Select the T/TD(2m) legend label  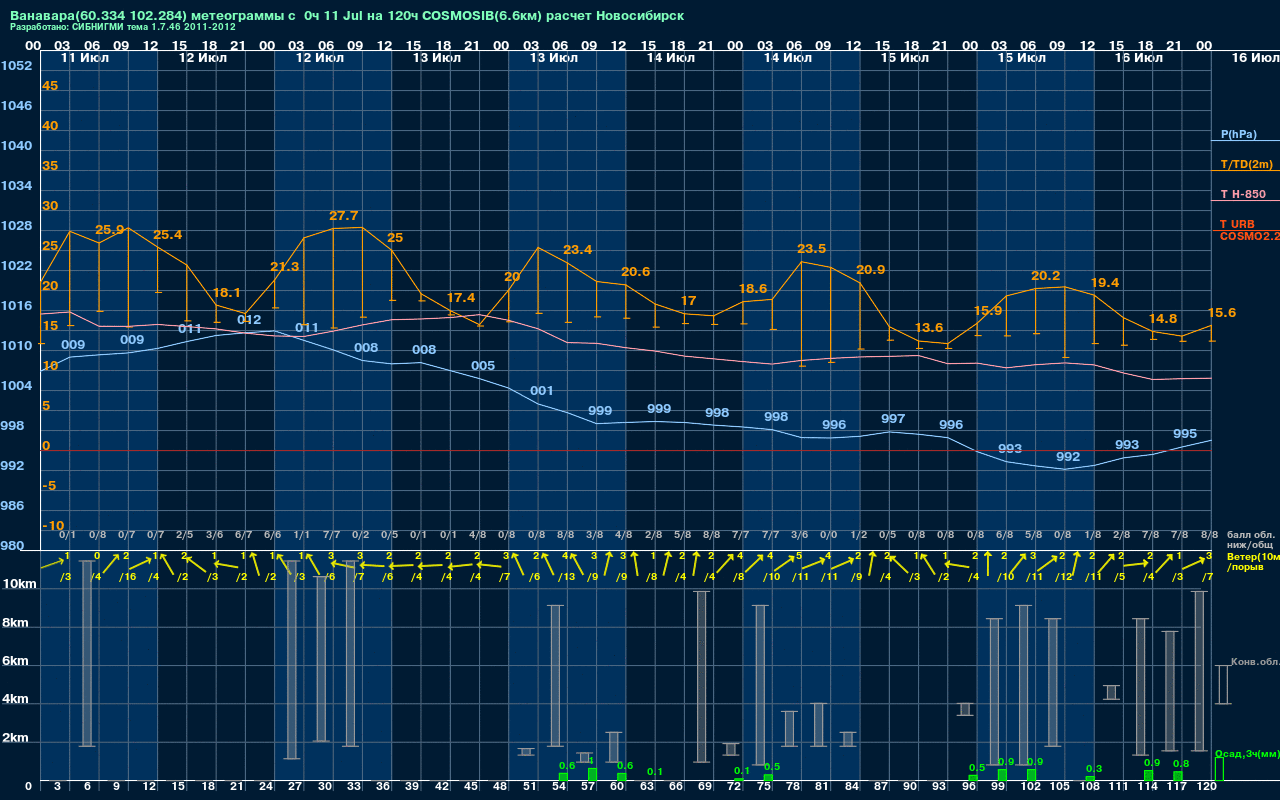click(1246, 164)
